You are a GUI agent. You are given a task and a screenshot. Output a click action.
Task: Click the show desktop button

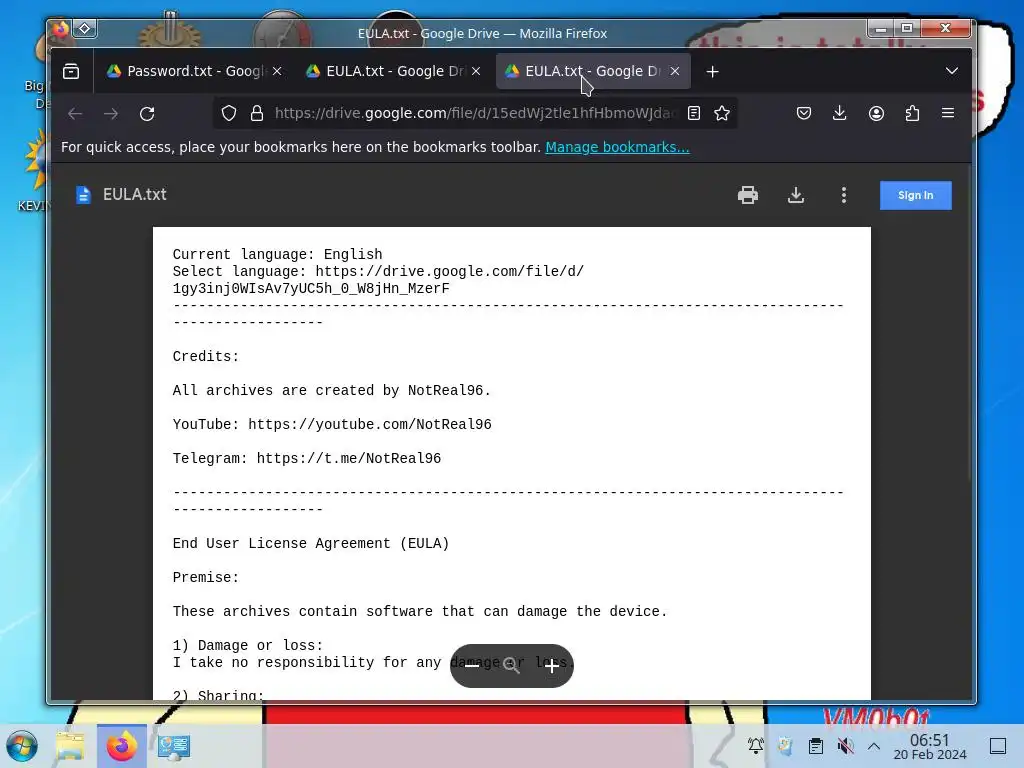click(998, 746)
